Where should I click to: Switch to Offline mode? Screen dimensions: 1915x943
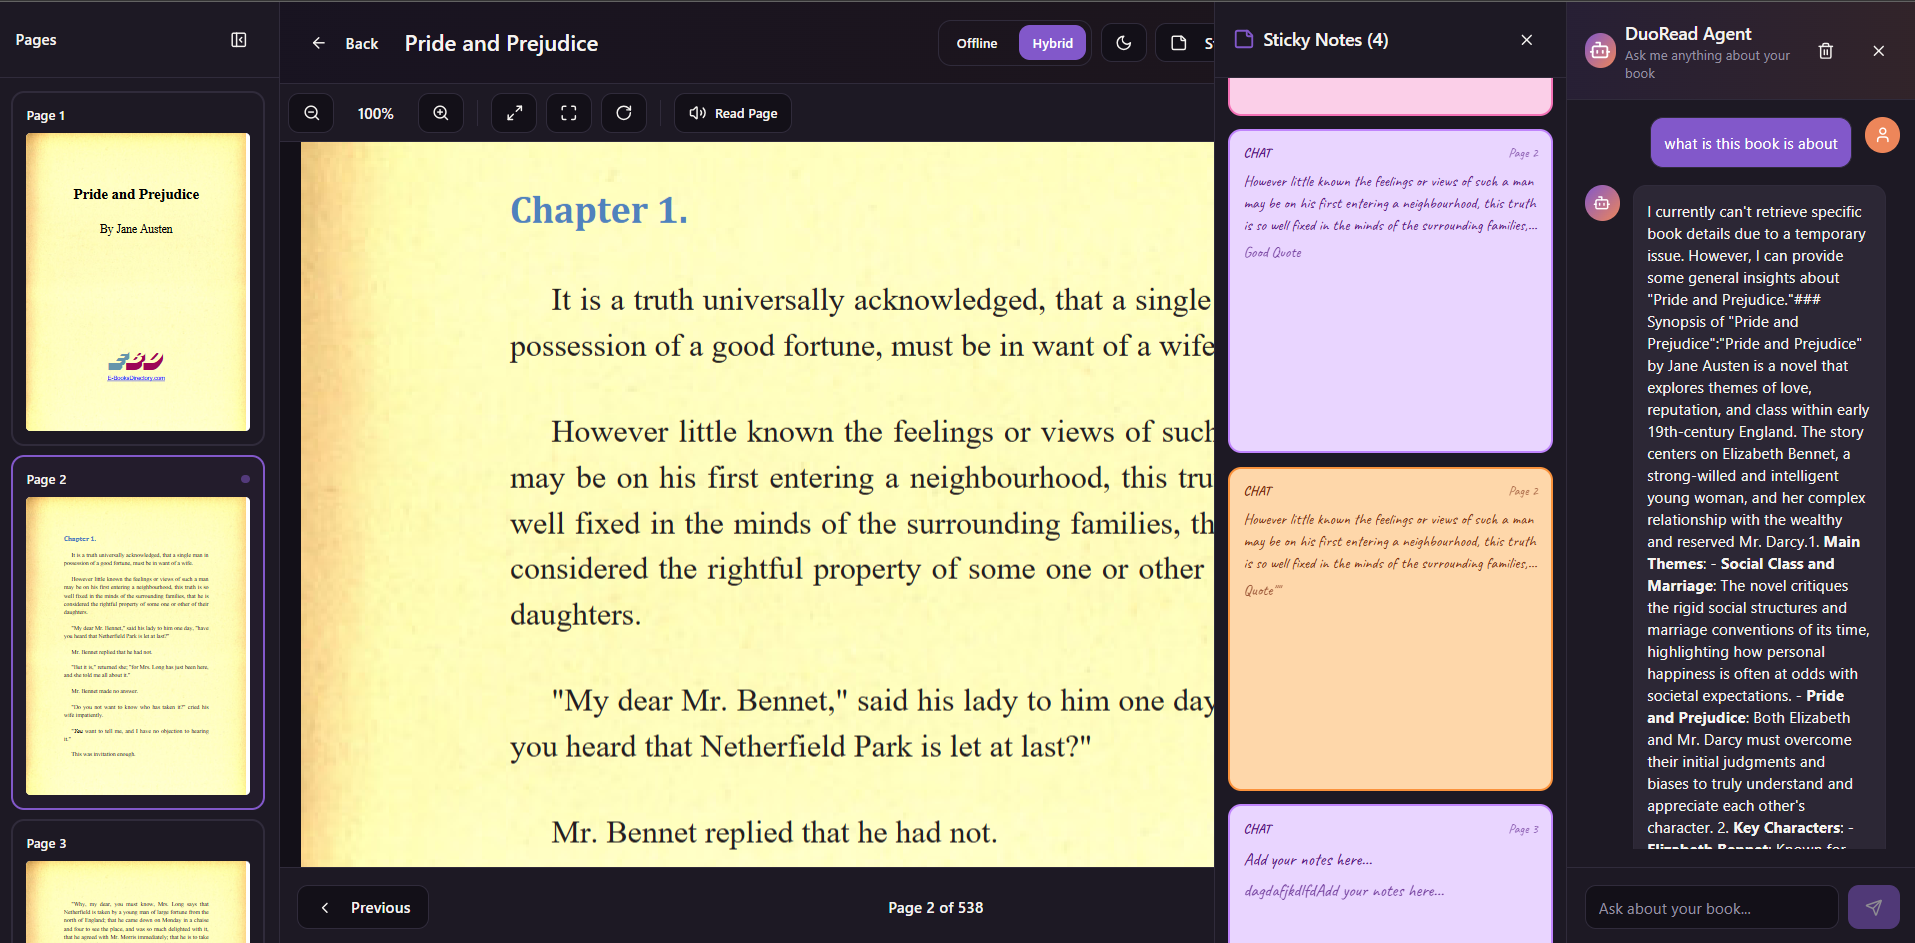[977, 43]
